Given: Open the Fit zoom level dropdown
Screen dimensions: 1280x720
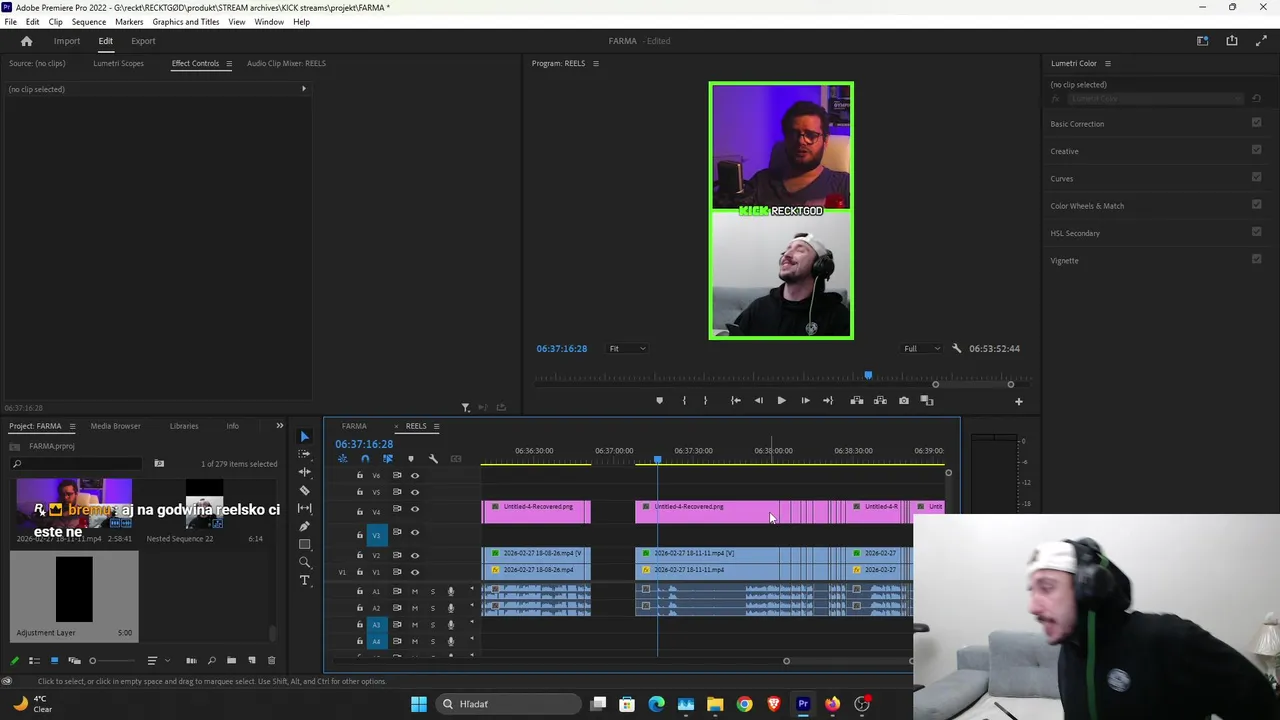Looking at the screenshot, I should tap(628, 349).
